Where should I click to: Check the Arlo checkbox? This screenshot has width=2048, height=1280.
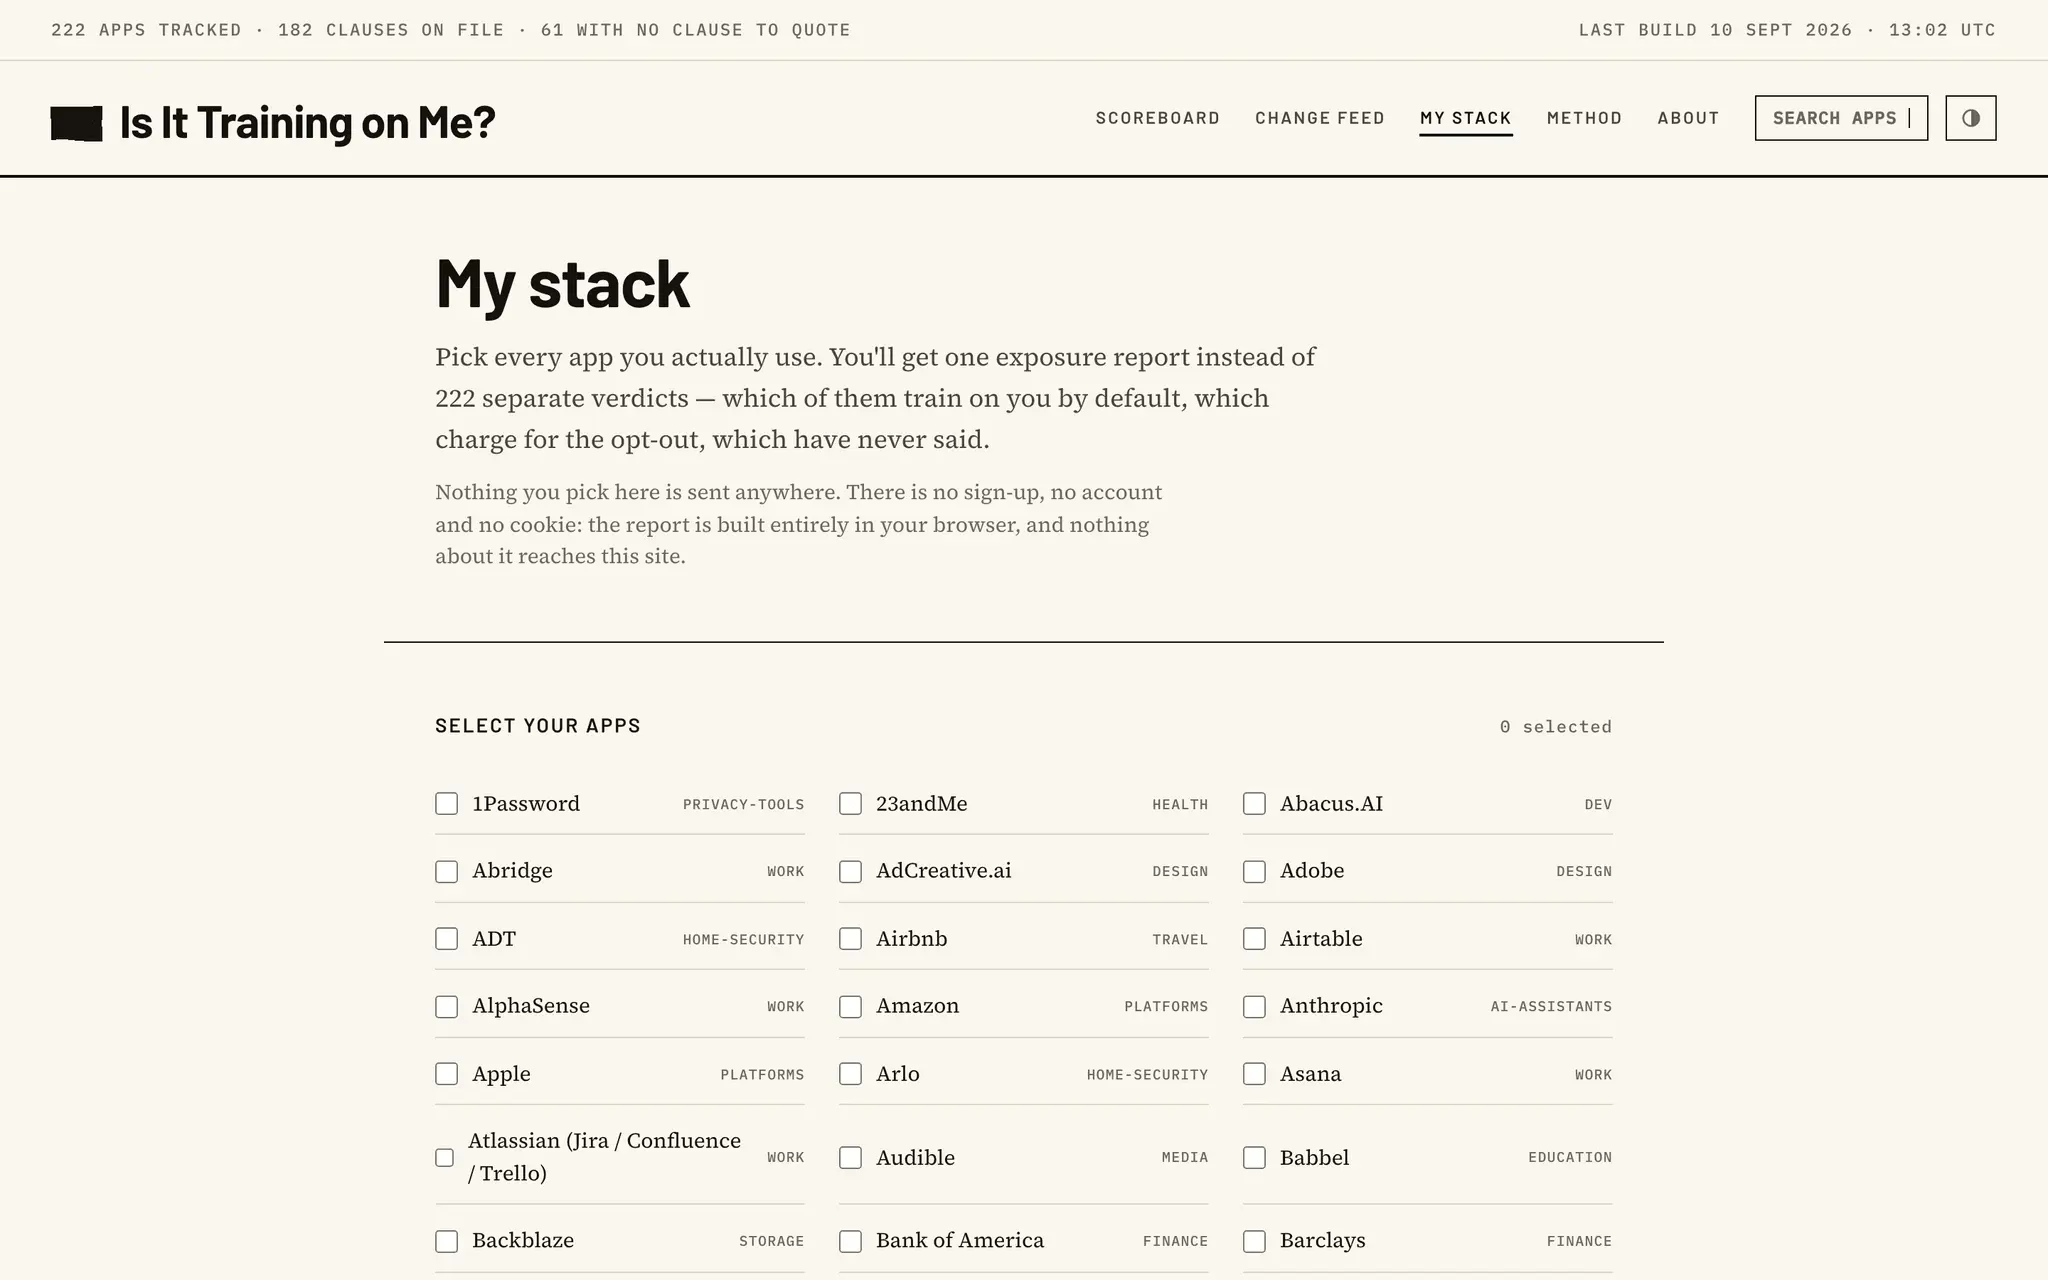(x=851, y=1074)
